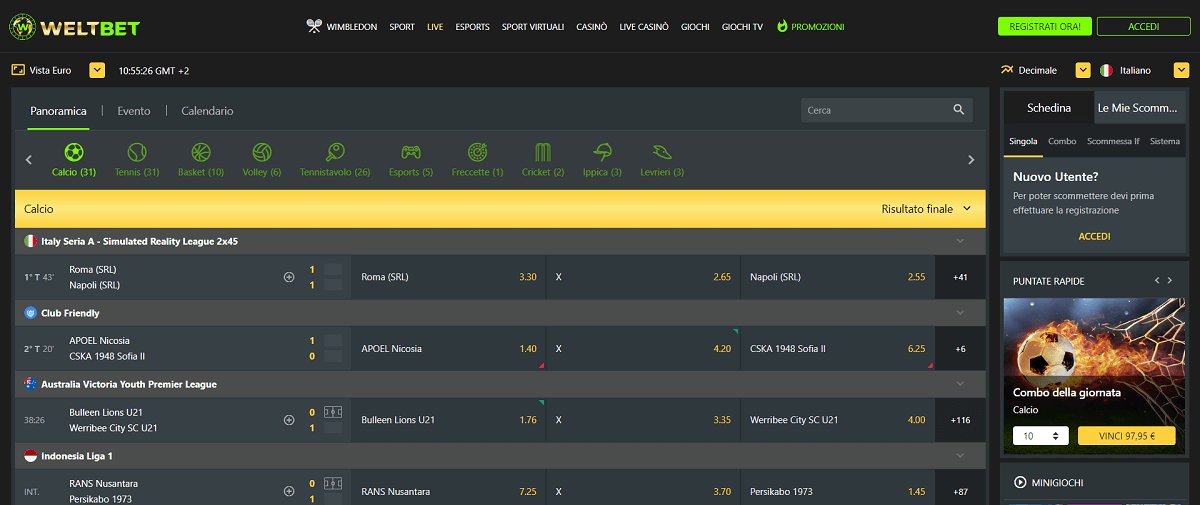The width and height of the screenshot is (1200, 505).
Task: Open Promozioni with flame icon
Action: pos(810,27)
